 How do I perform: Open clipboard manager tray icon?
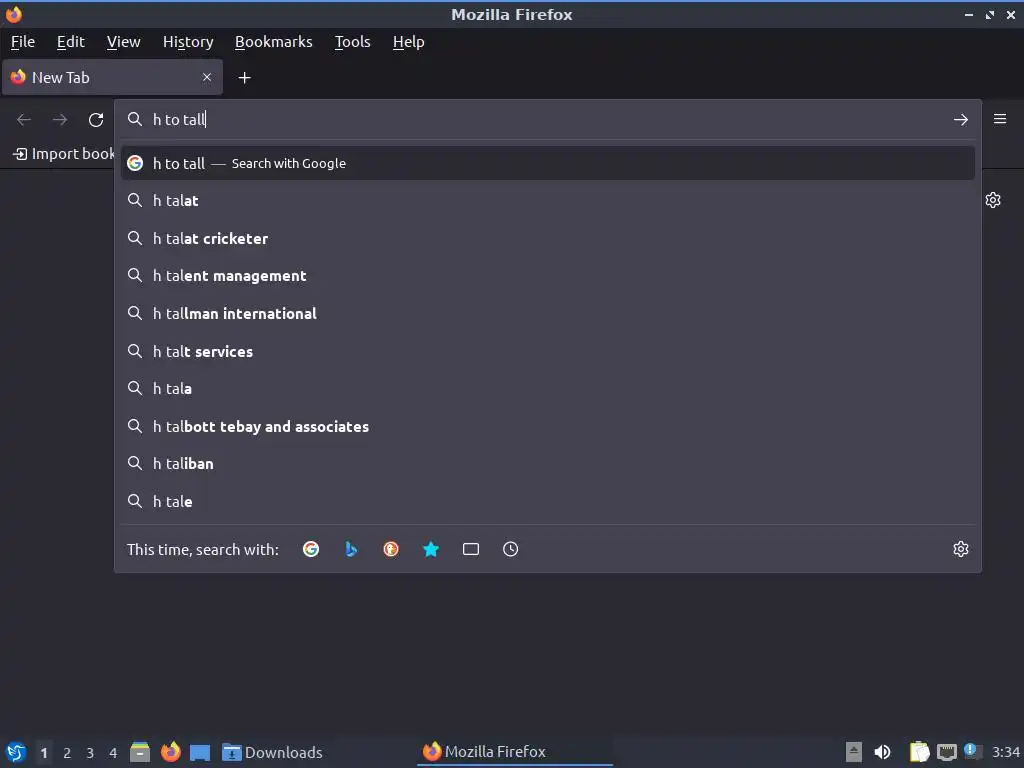tap(919, 752)
